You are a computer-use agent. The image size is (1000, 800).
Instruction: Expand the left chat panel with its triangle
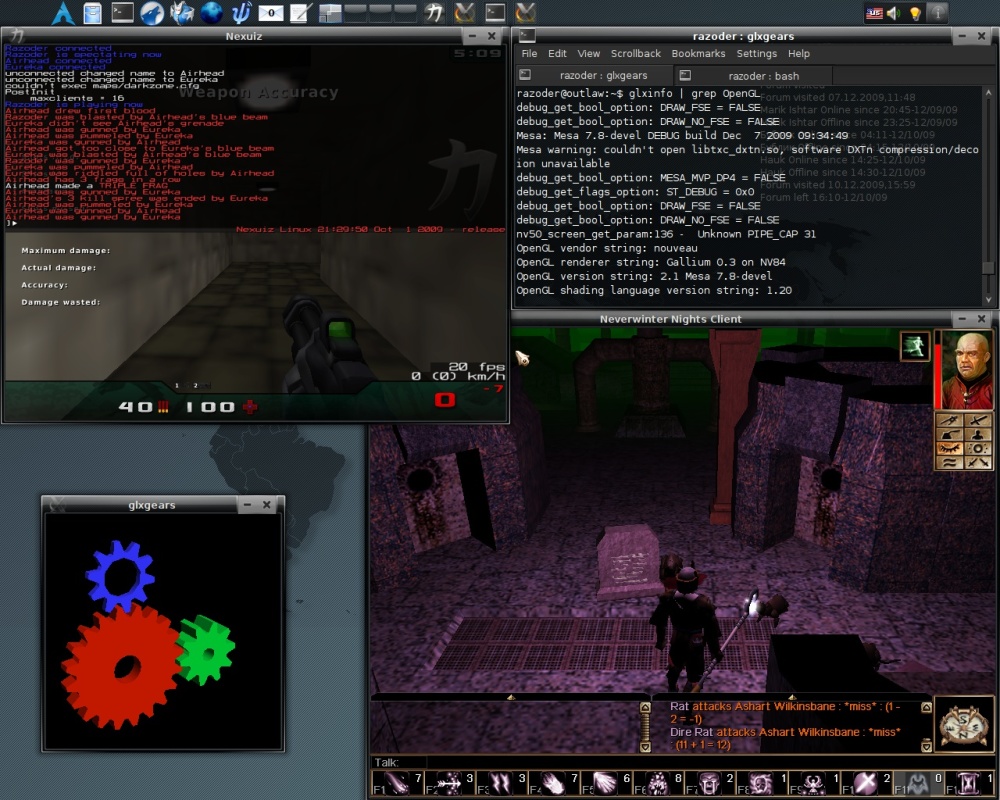tap(511, 697)
